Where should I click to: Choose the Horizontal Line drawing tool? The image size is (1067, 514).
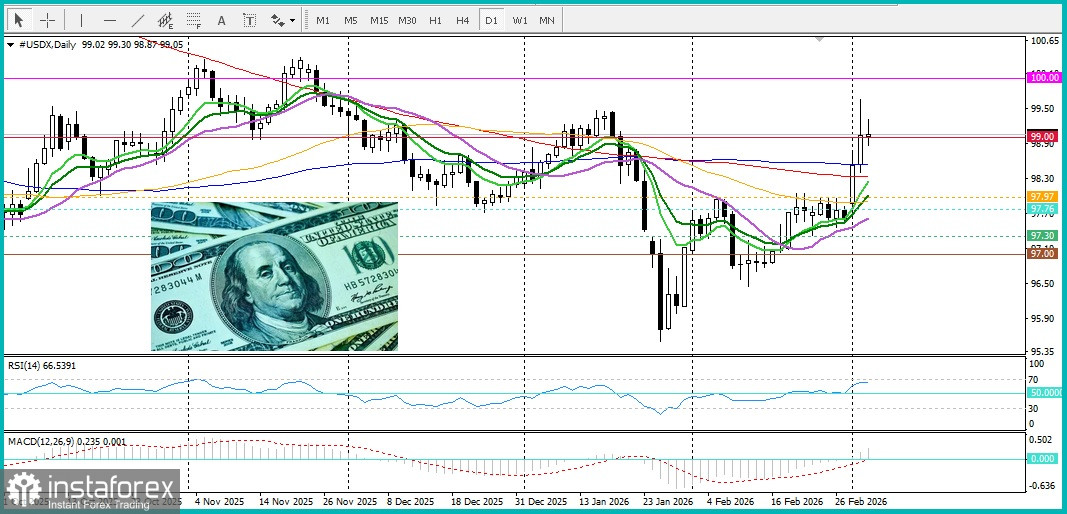click(x=110, y=20)
